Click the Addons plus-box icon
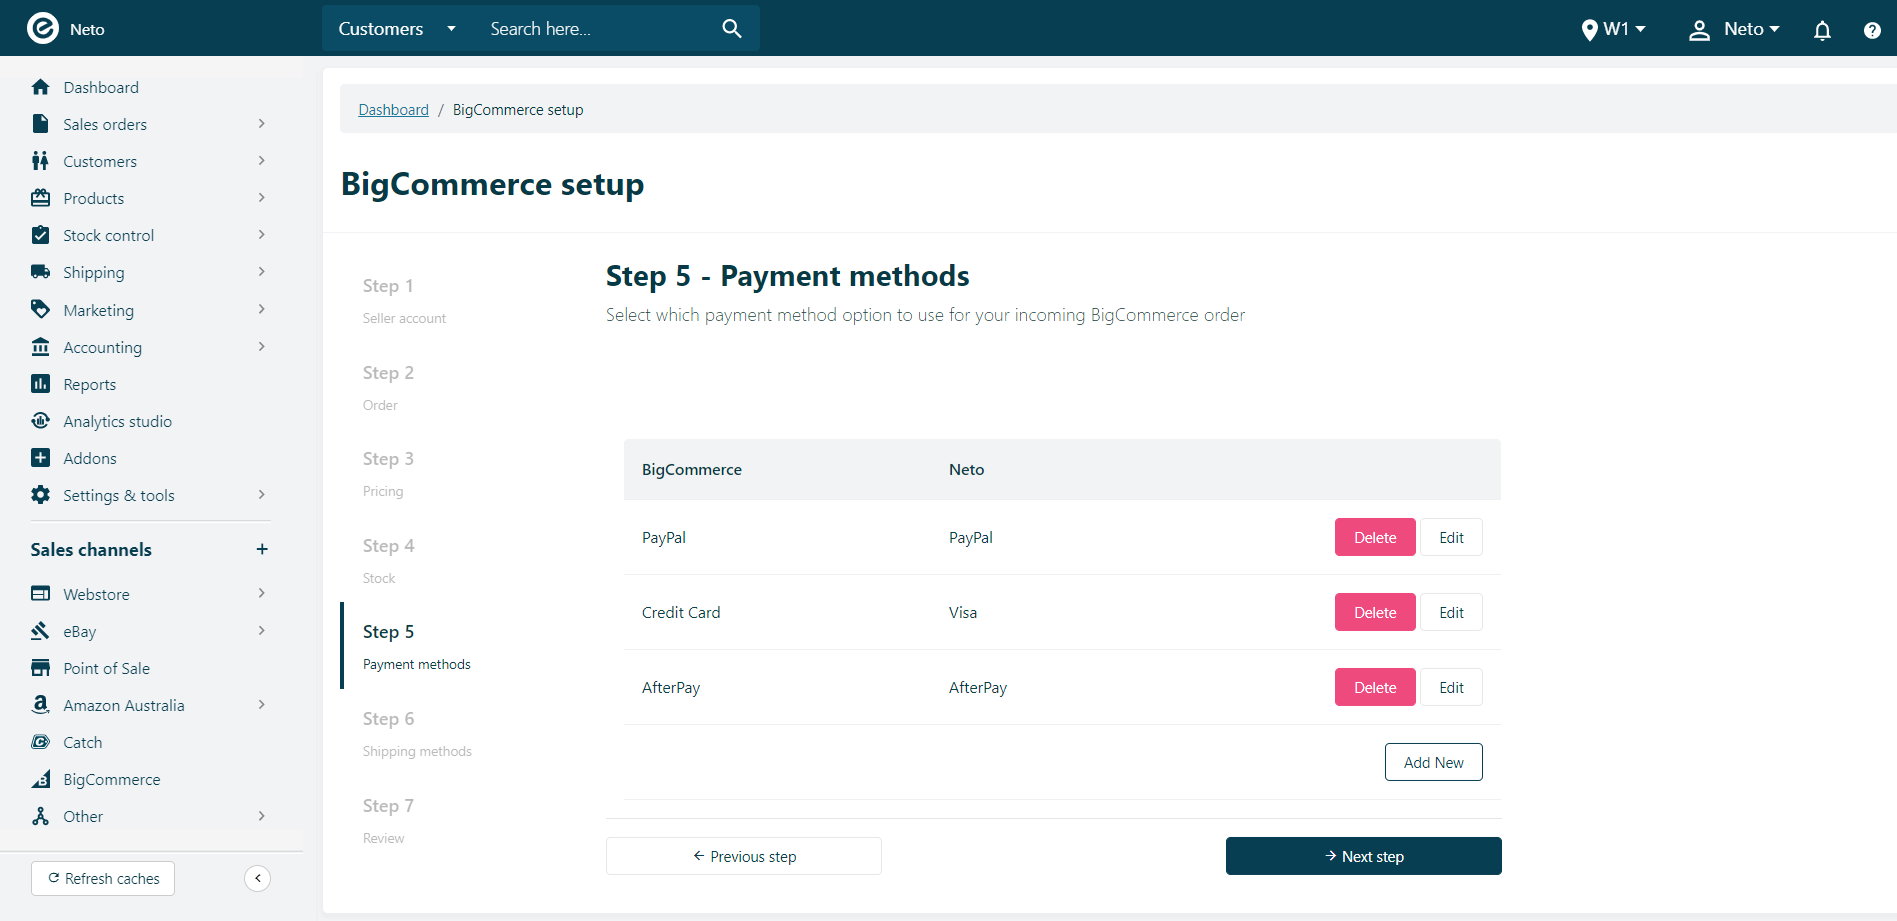Screen dimensions: 1897x921 [x=41, y=458]
